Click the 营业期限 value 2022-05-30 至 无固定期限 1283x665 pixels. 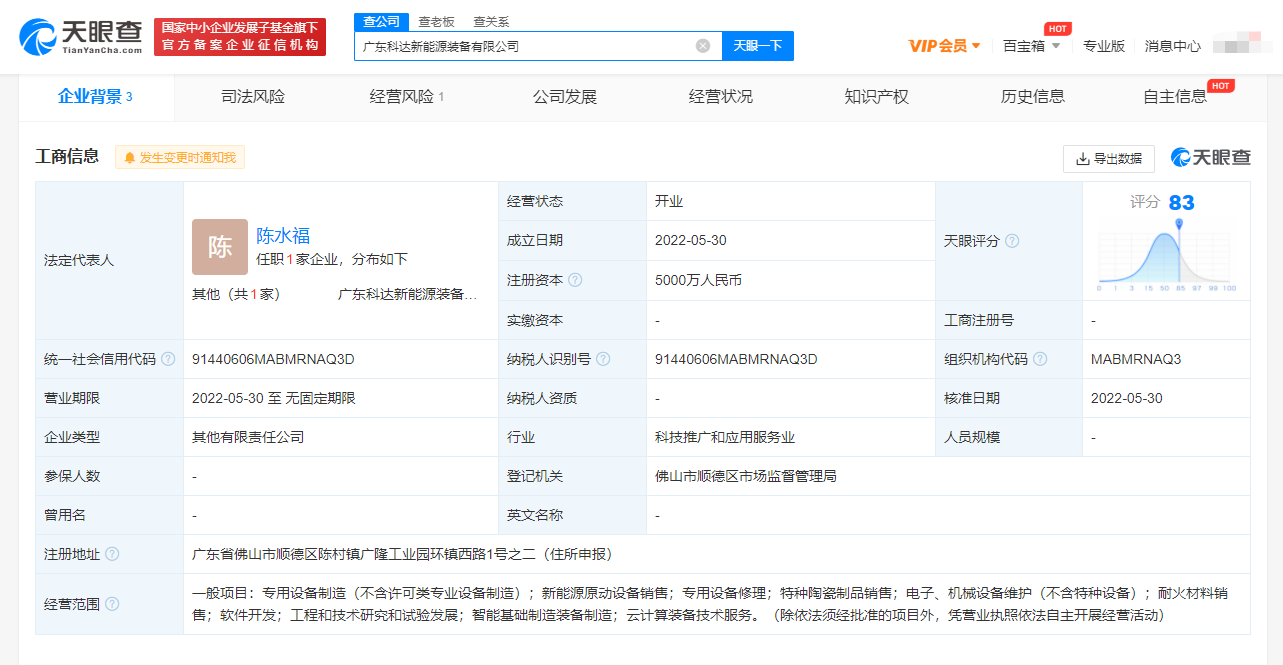coord(274,398)
